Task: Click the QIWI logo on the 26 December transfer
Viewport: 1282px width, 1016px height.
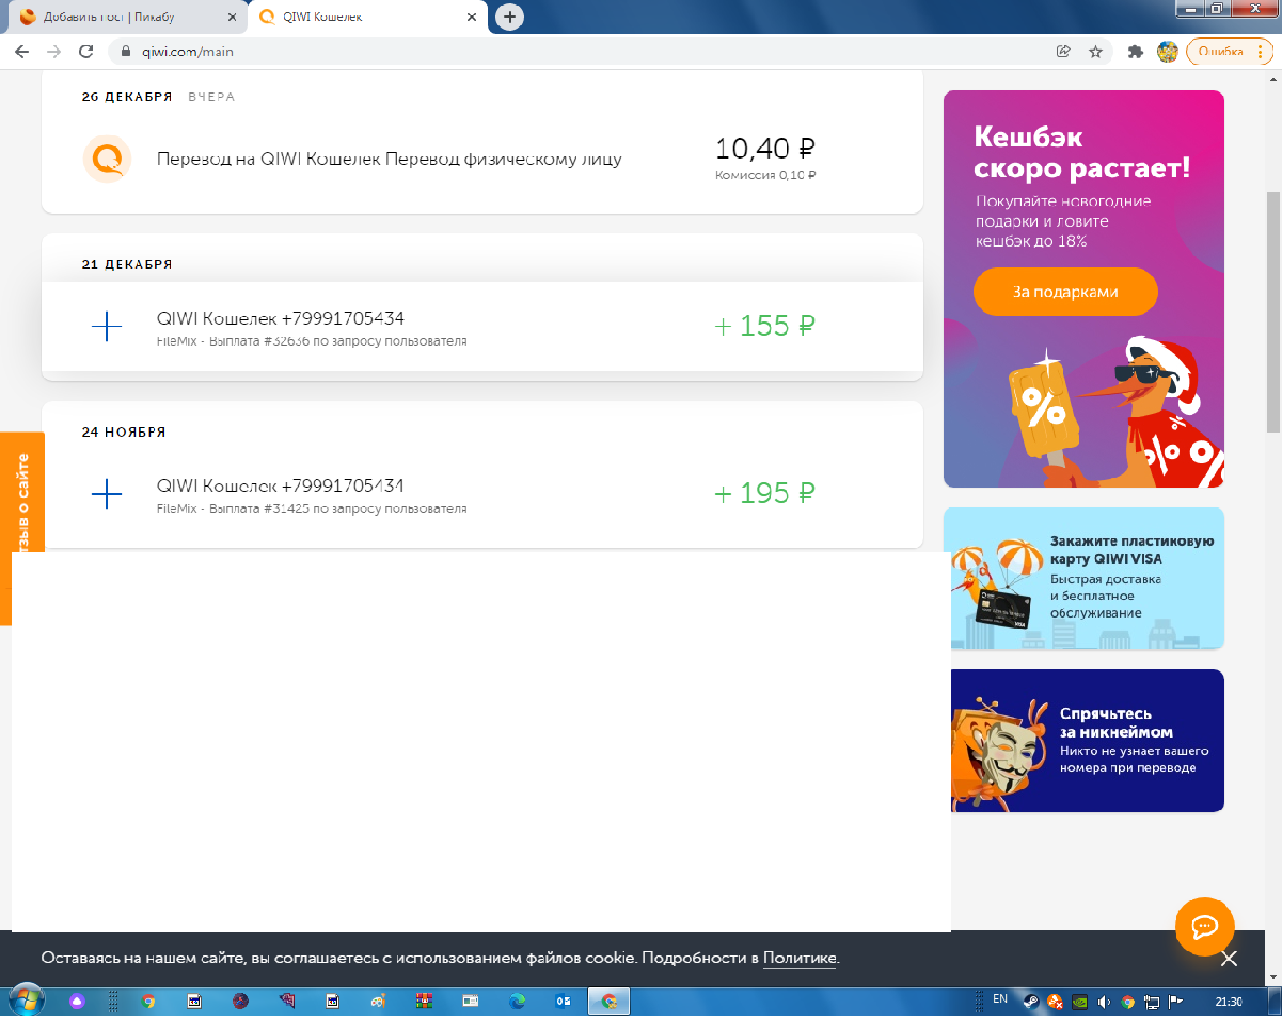Action: (107, 158)
